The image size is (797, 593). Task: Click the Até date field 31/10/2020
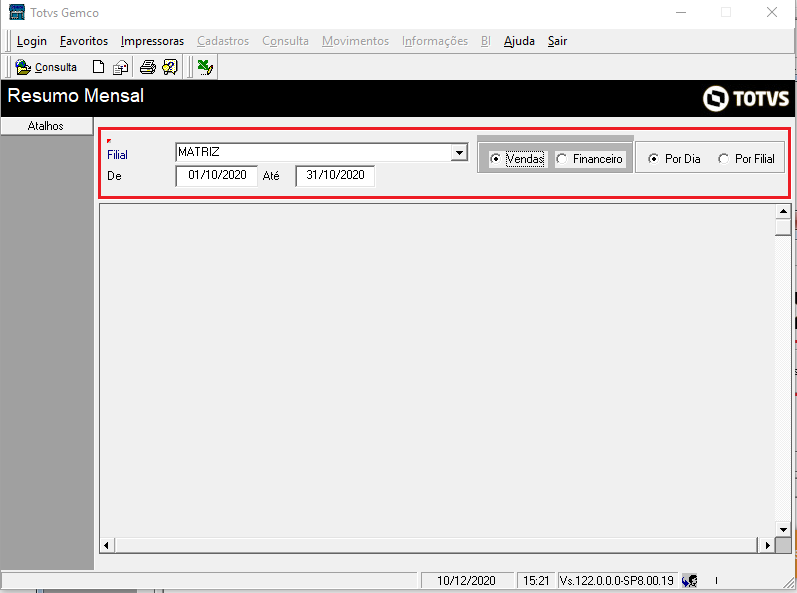coord(335,175)
